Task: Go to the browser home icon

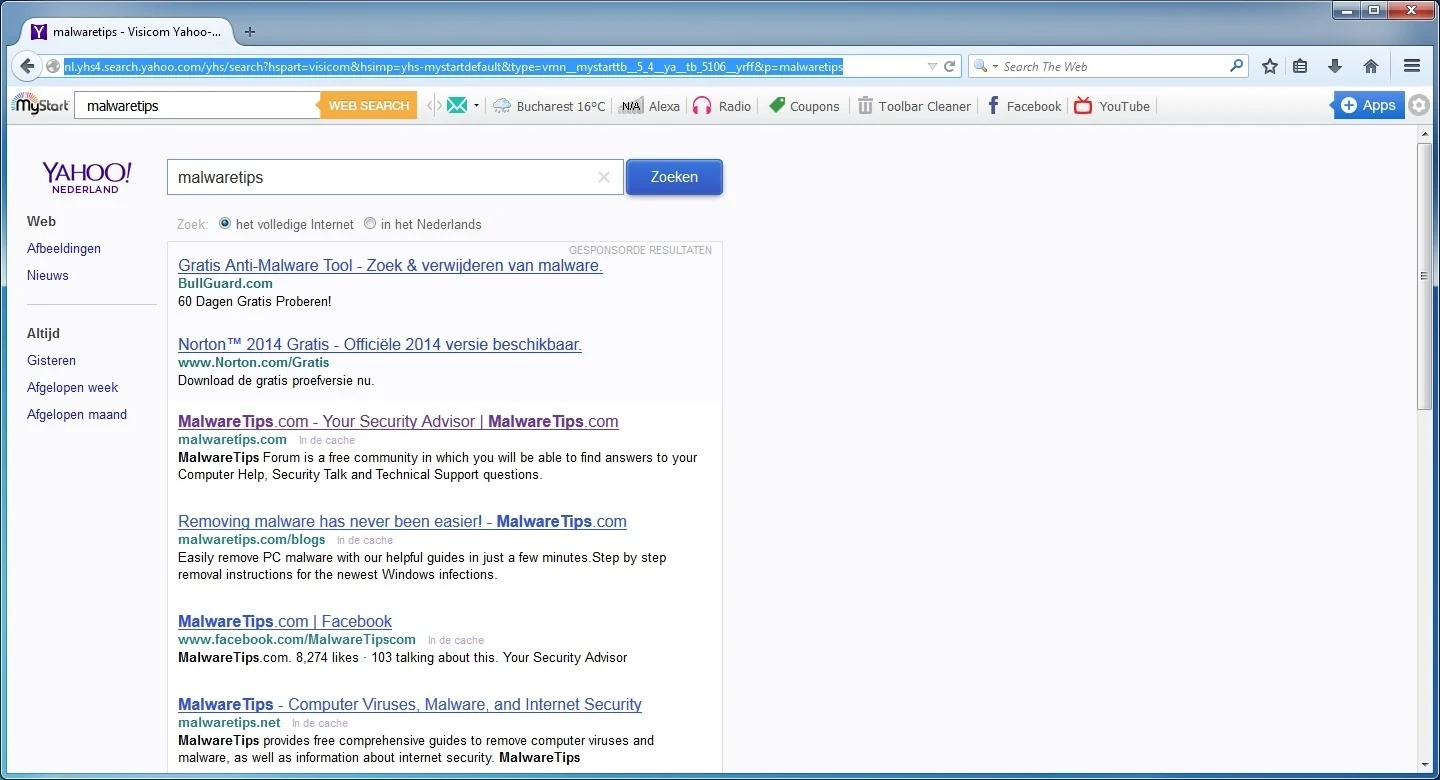Action: pyautogui.click(x=1371, y=66)
